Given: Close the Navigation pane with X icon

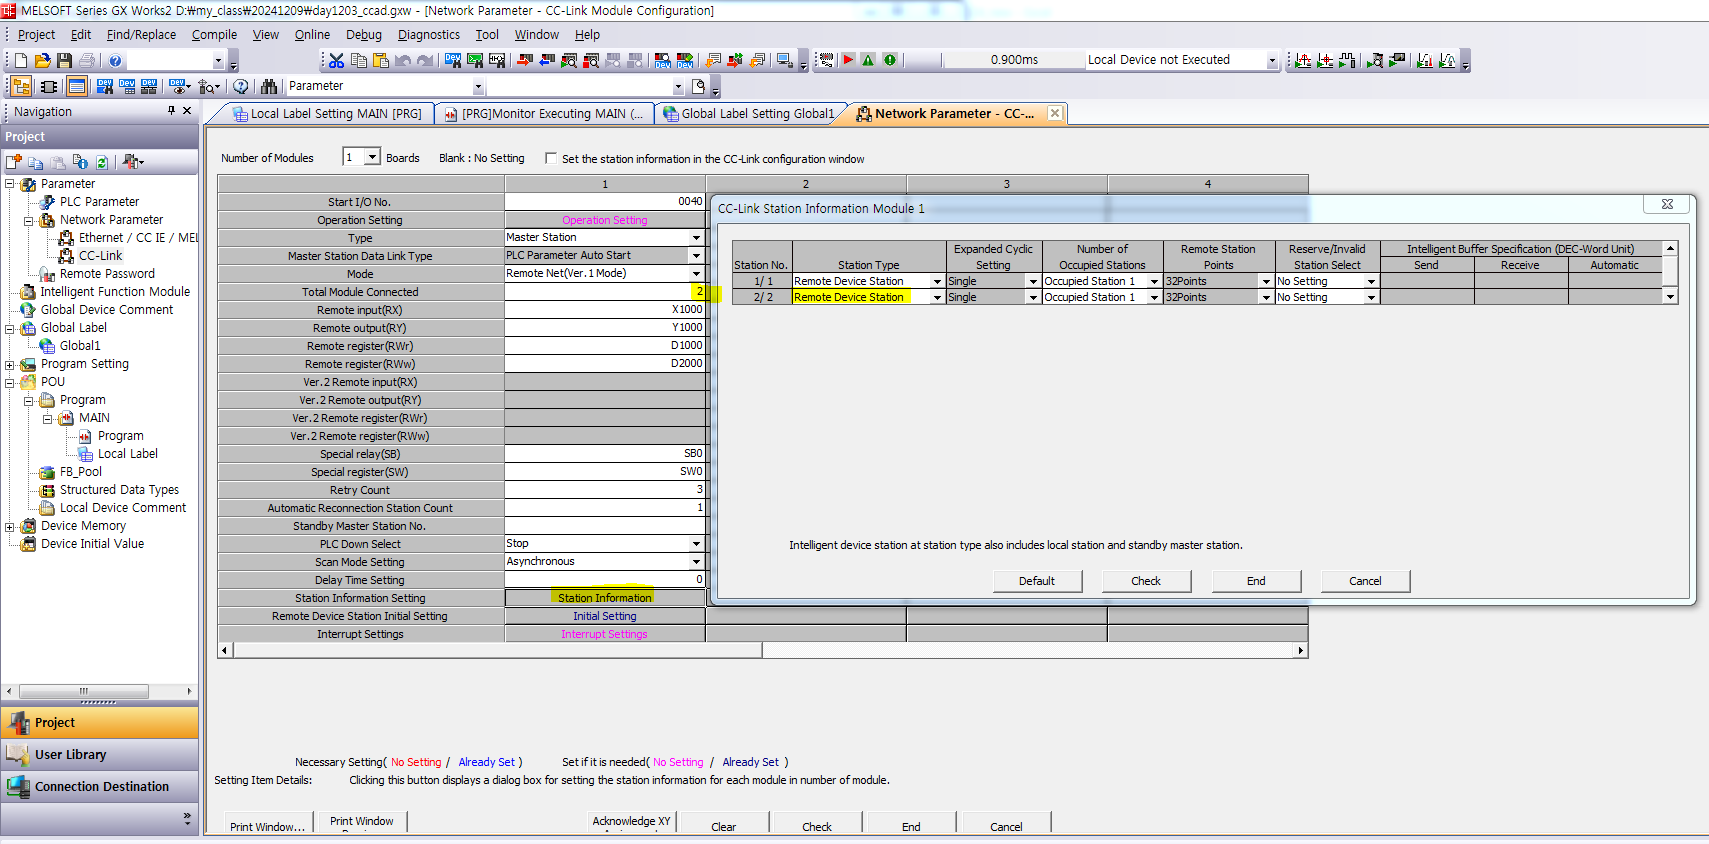Looking at the screenshot, I should (187, 111).
